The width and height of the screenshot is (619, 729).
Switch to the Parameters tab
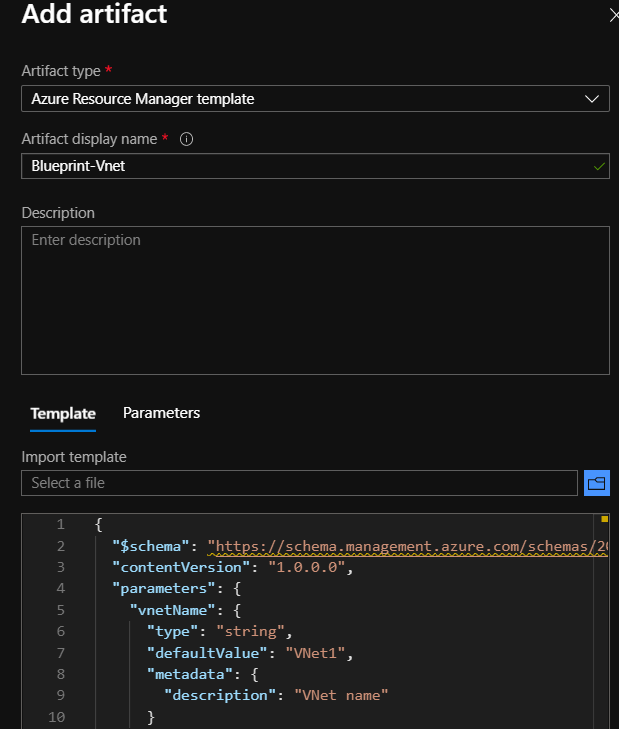(161, 413)
